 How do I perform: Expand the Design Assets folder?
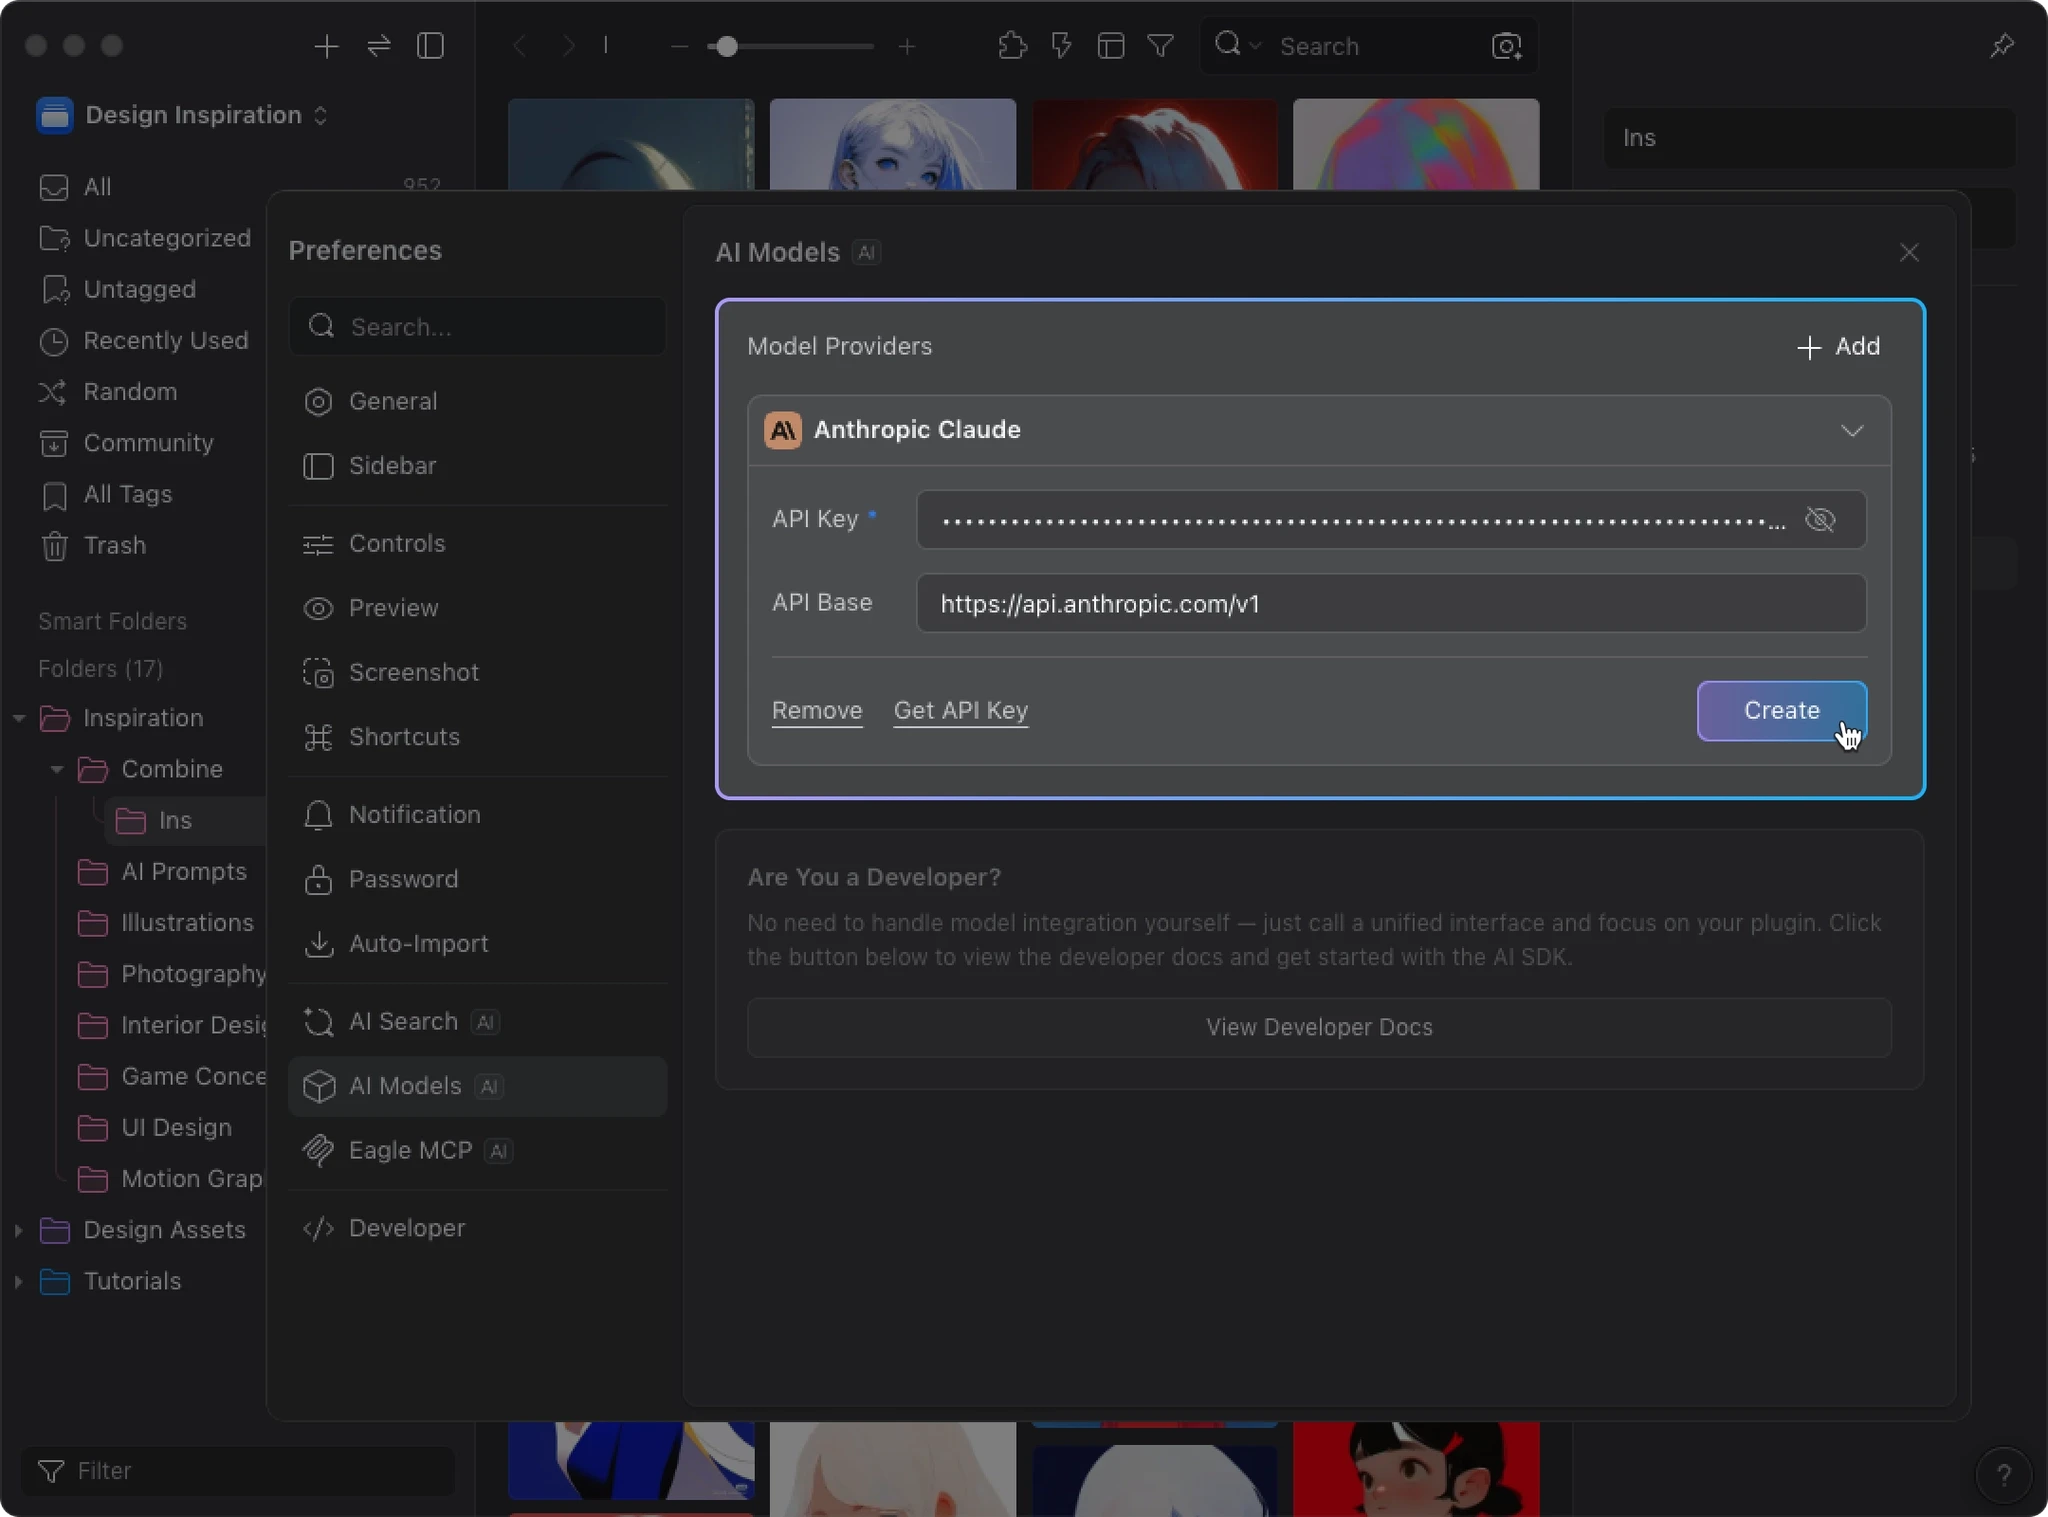pos(18,1230)
